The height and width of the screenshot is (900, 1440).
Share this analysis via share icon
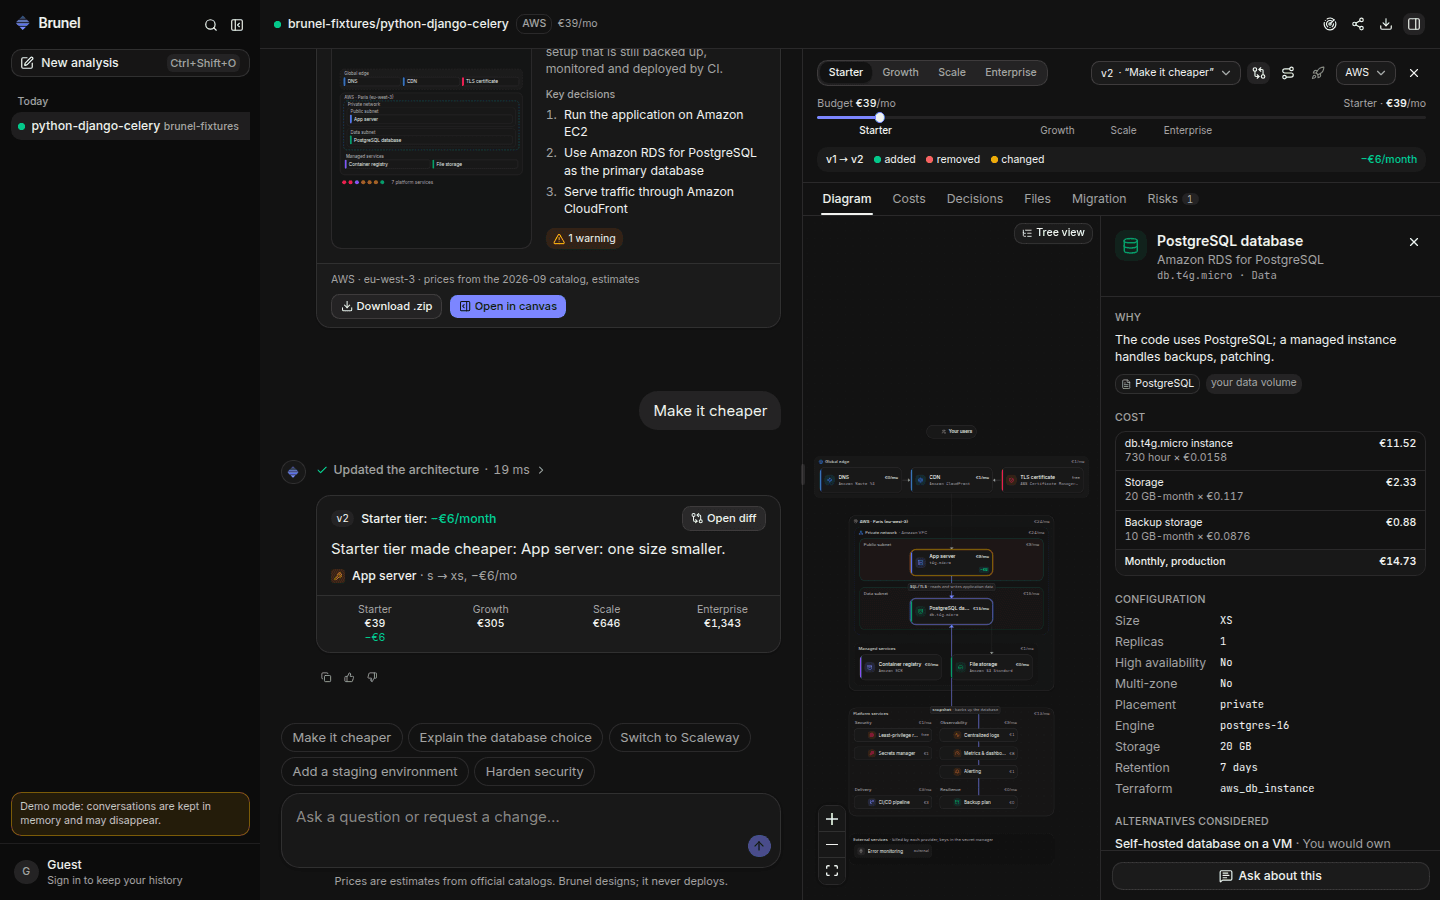pos(1358,24)
